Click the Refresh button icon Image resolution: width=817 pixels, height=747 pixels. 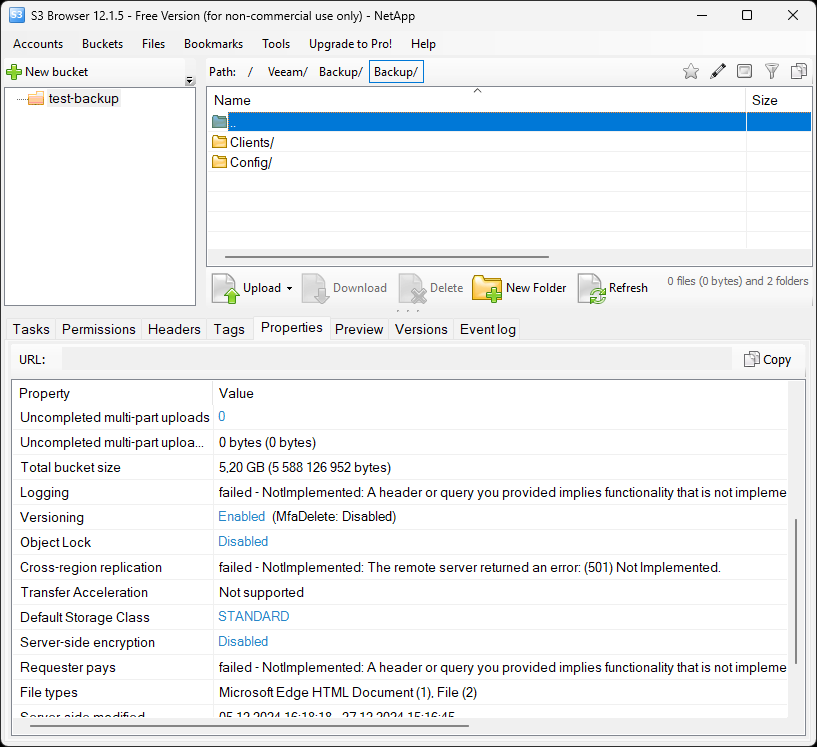point(591,288)
